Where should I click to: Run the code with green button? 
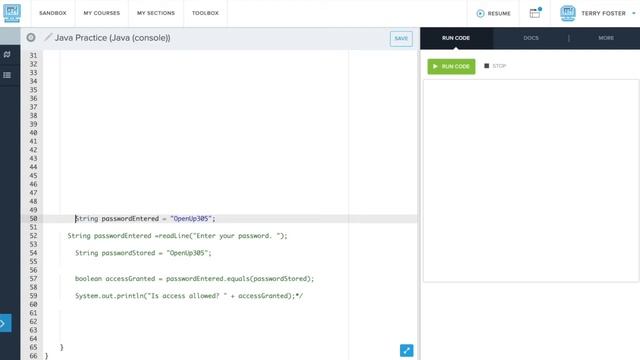(x=451, y=66)
